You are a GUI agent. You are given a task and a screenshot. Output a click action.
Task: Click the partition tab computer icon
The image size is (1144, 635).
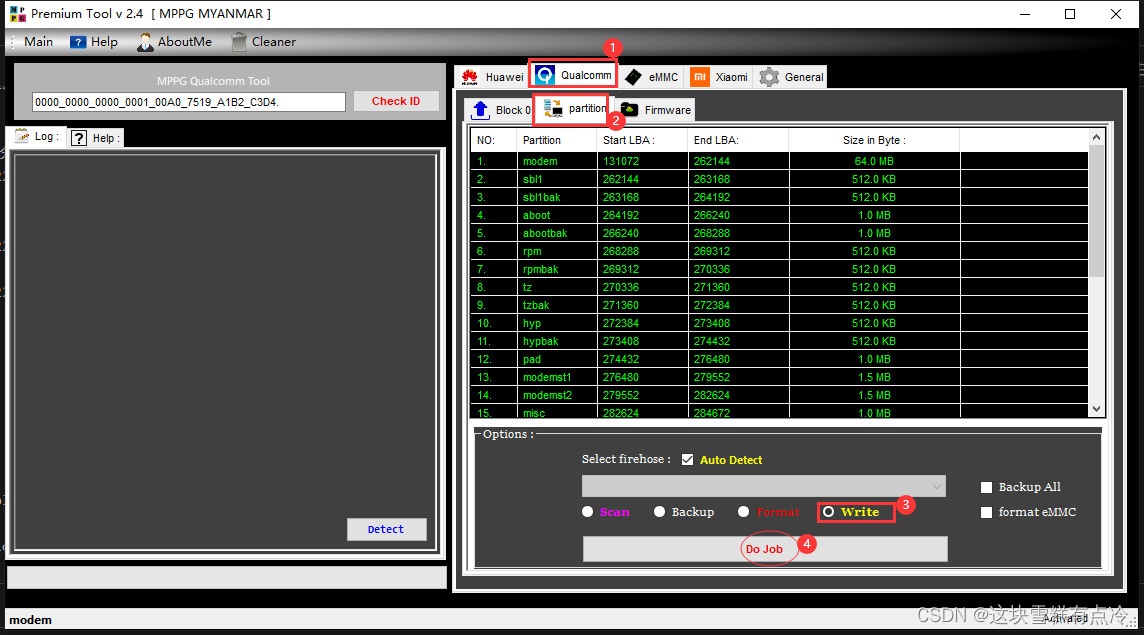pos(553,108)
